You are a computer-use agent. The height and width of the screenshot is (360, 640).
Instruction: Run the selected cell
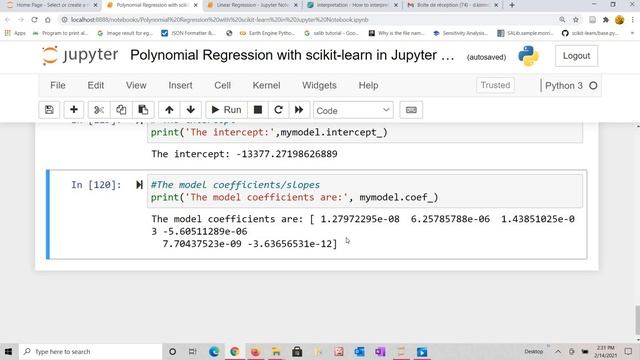pos(227,110)
